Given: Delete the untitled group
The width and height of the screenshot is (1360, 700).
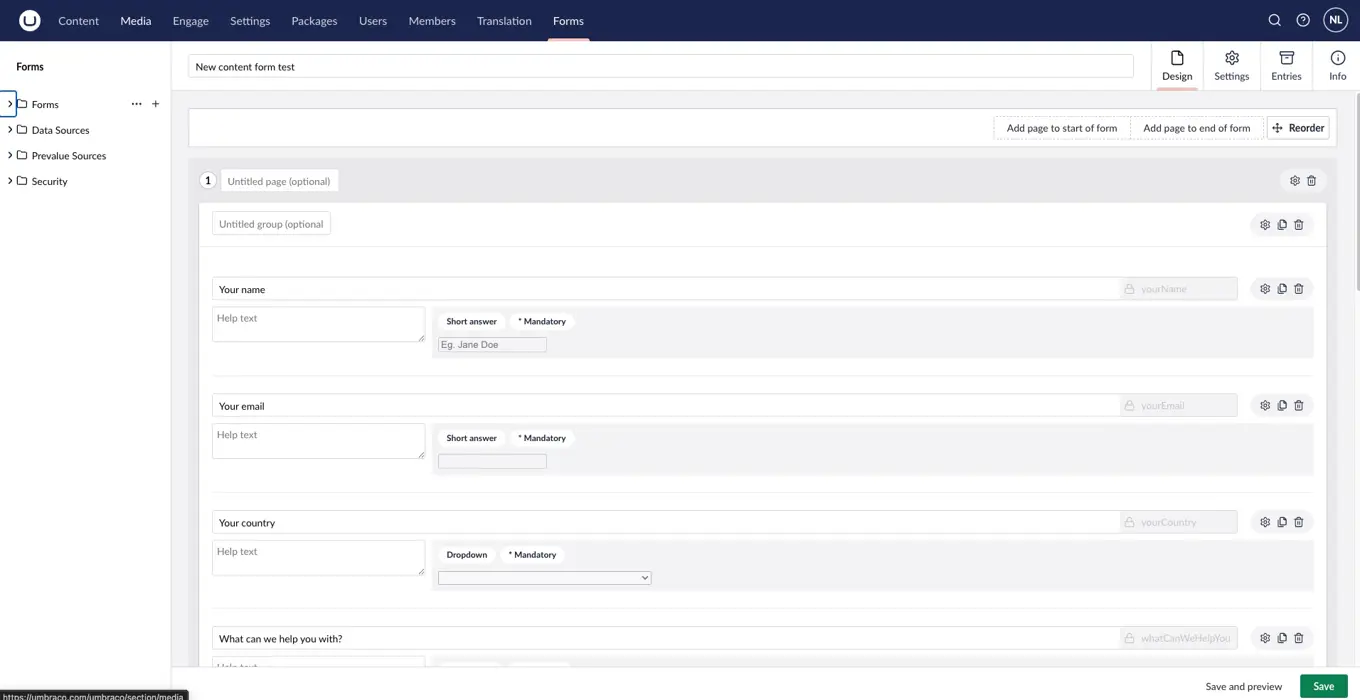Looking at the screenshot, I should [x=1298, y=224].
